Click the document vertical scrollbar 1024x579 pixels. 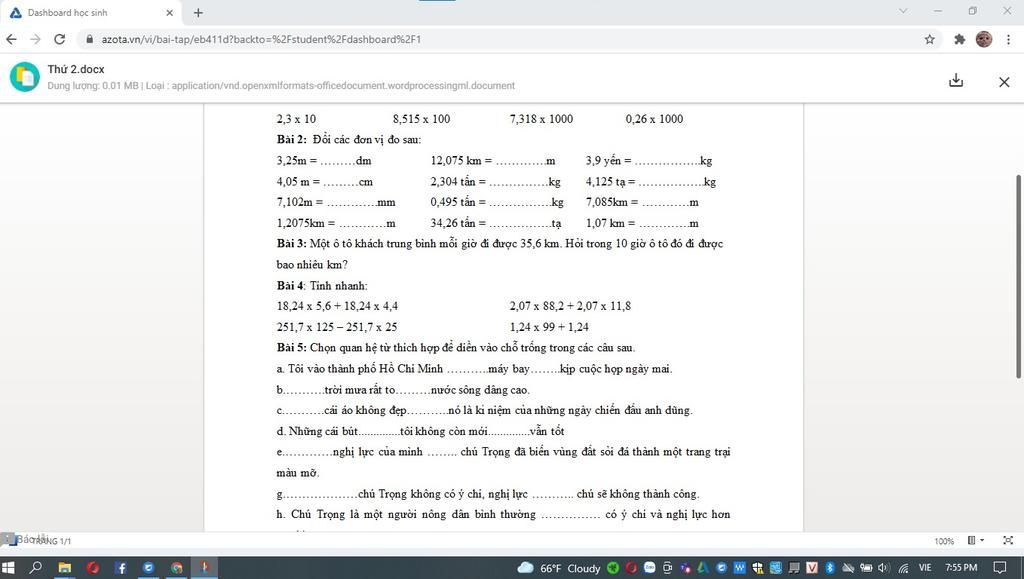1018,276
